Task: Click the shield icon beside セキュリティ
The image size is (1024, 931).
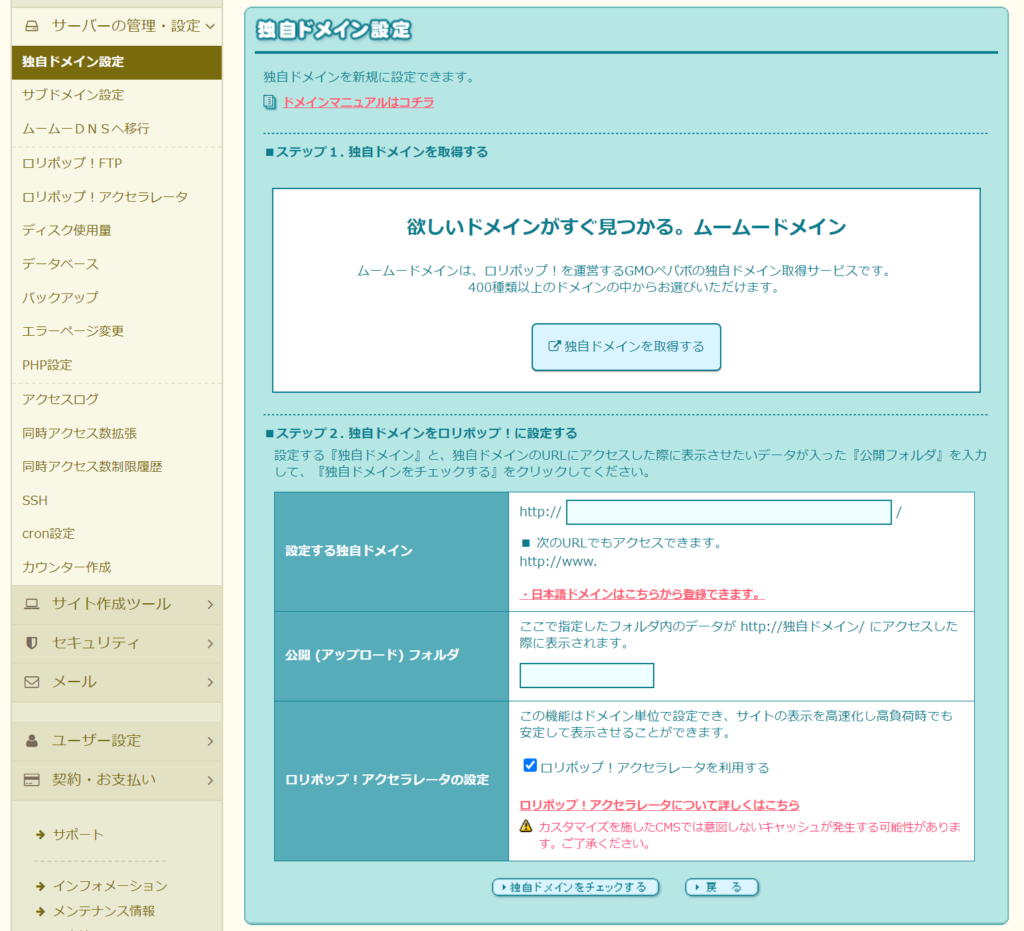Action: [x=31, y=643]
